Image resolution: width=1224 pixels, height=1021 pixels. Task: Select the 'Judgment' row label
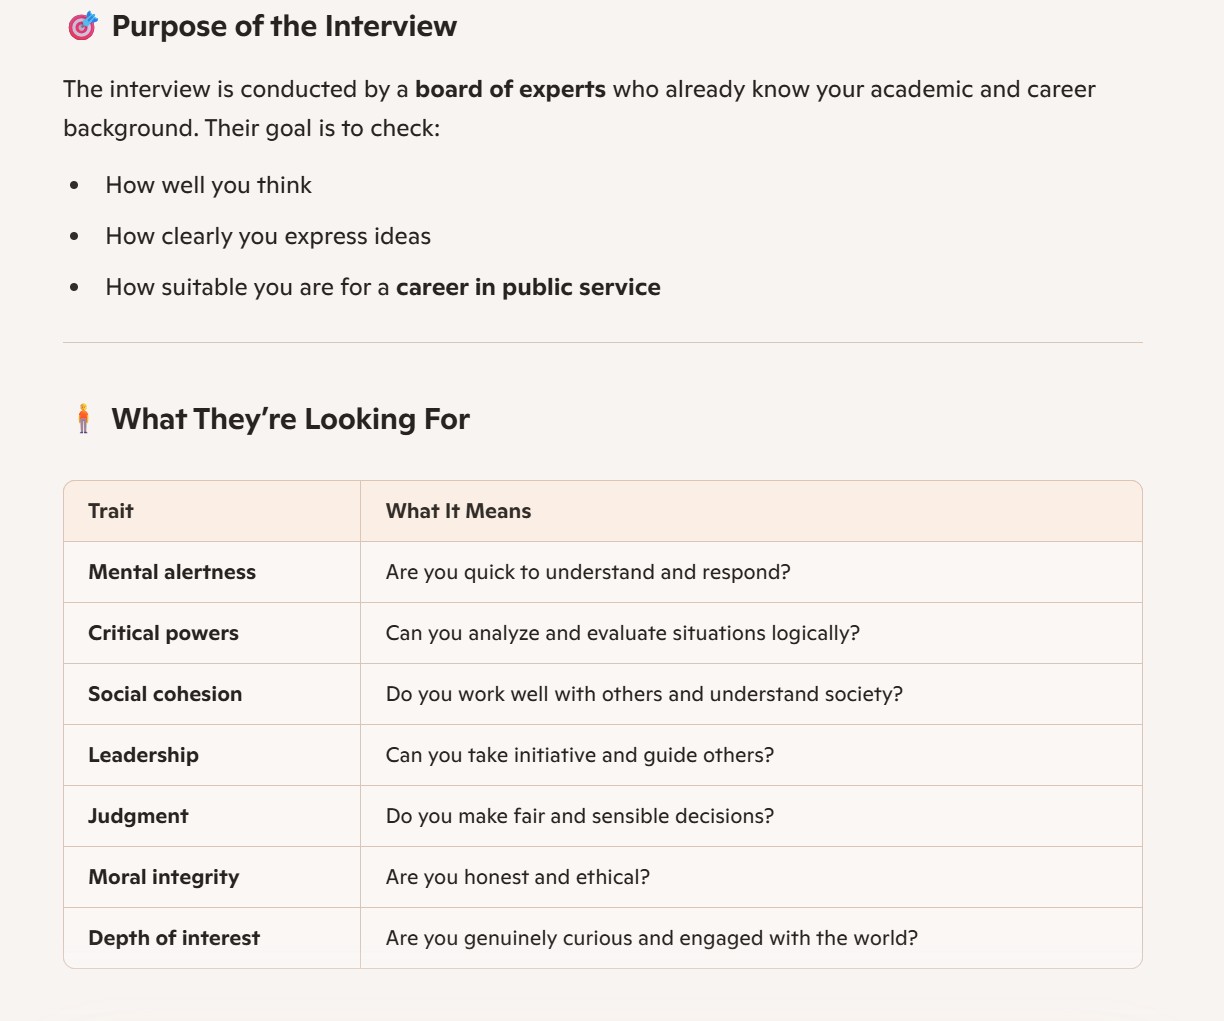[x=138, y=816]
